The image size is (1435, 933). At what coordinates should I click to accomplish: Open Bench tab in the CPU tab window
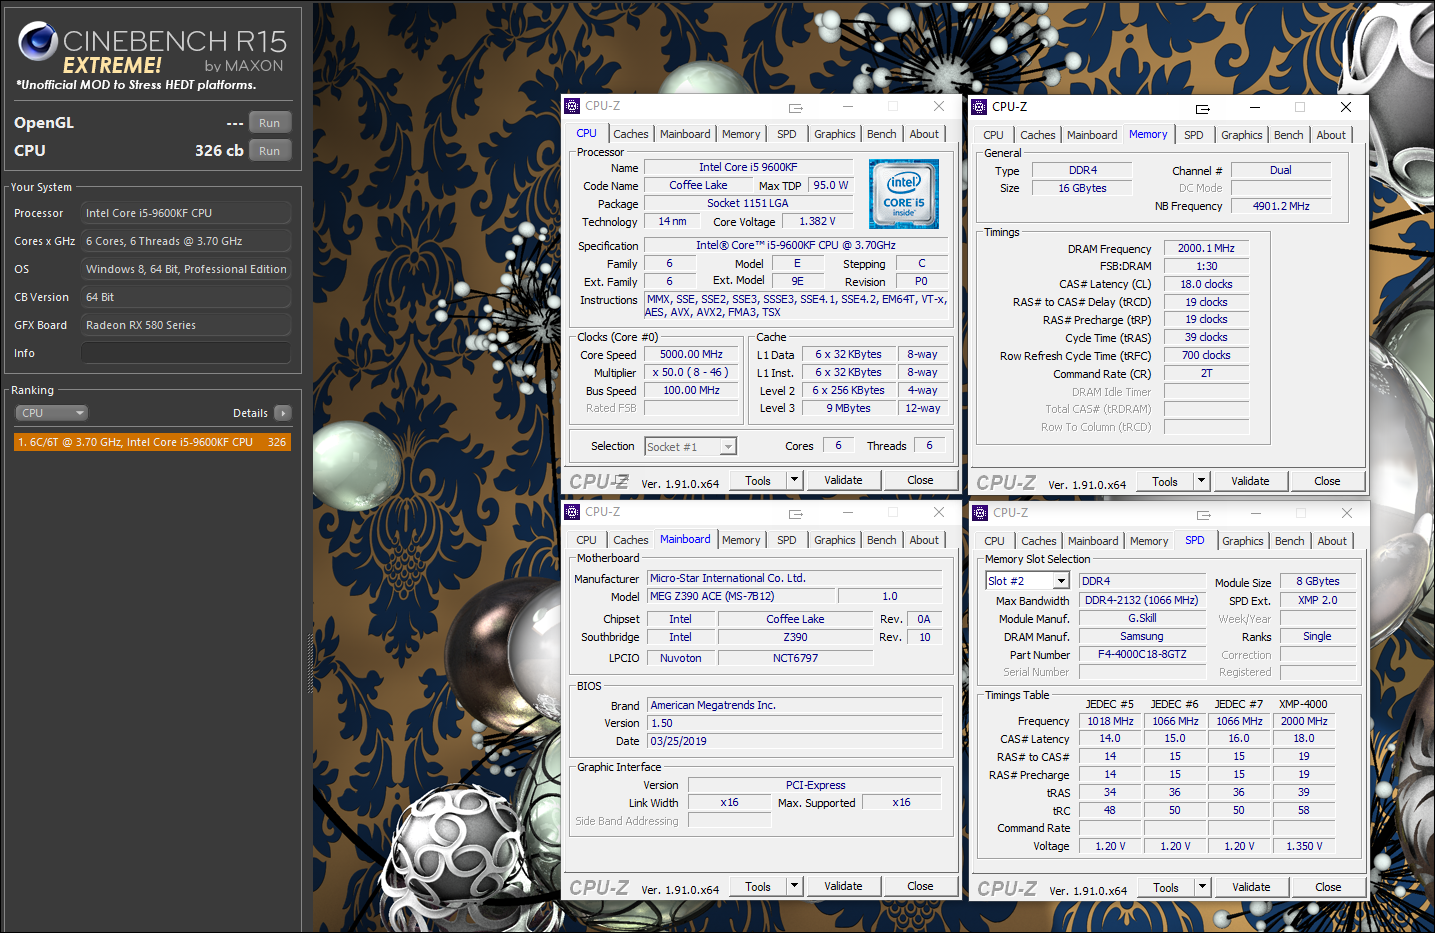881,134
